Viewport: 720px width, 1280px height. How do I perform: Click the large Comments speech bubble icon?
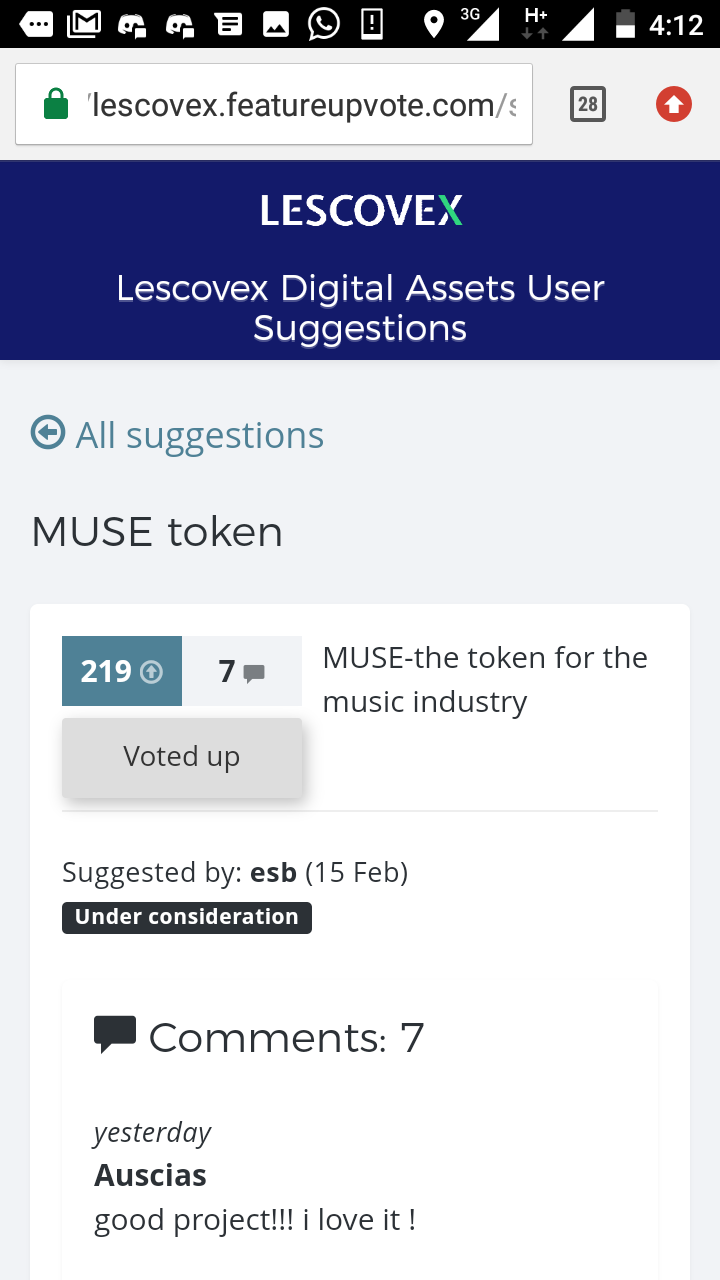[115, 1034]
